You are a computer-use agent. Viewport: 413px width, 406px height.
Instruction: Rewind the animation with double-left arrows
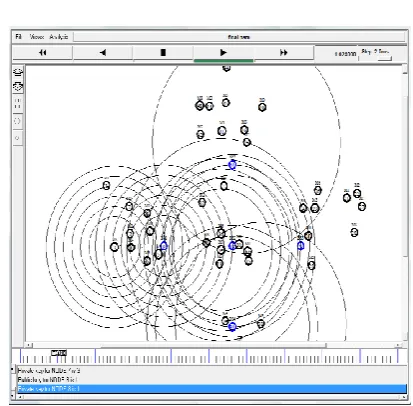coord(43,53)
